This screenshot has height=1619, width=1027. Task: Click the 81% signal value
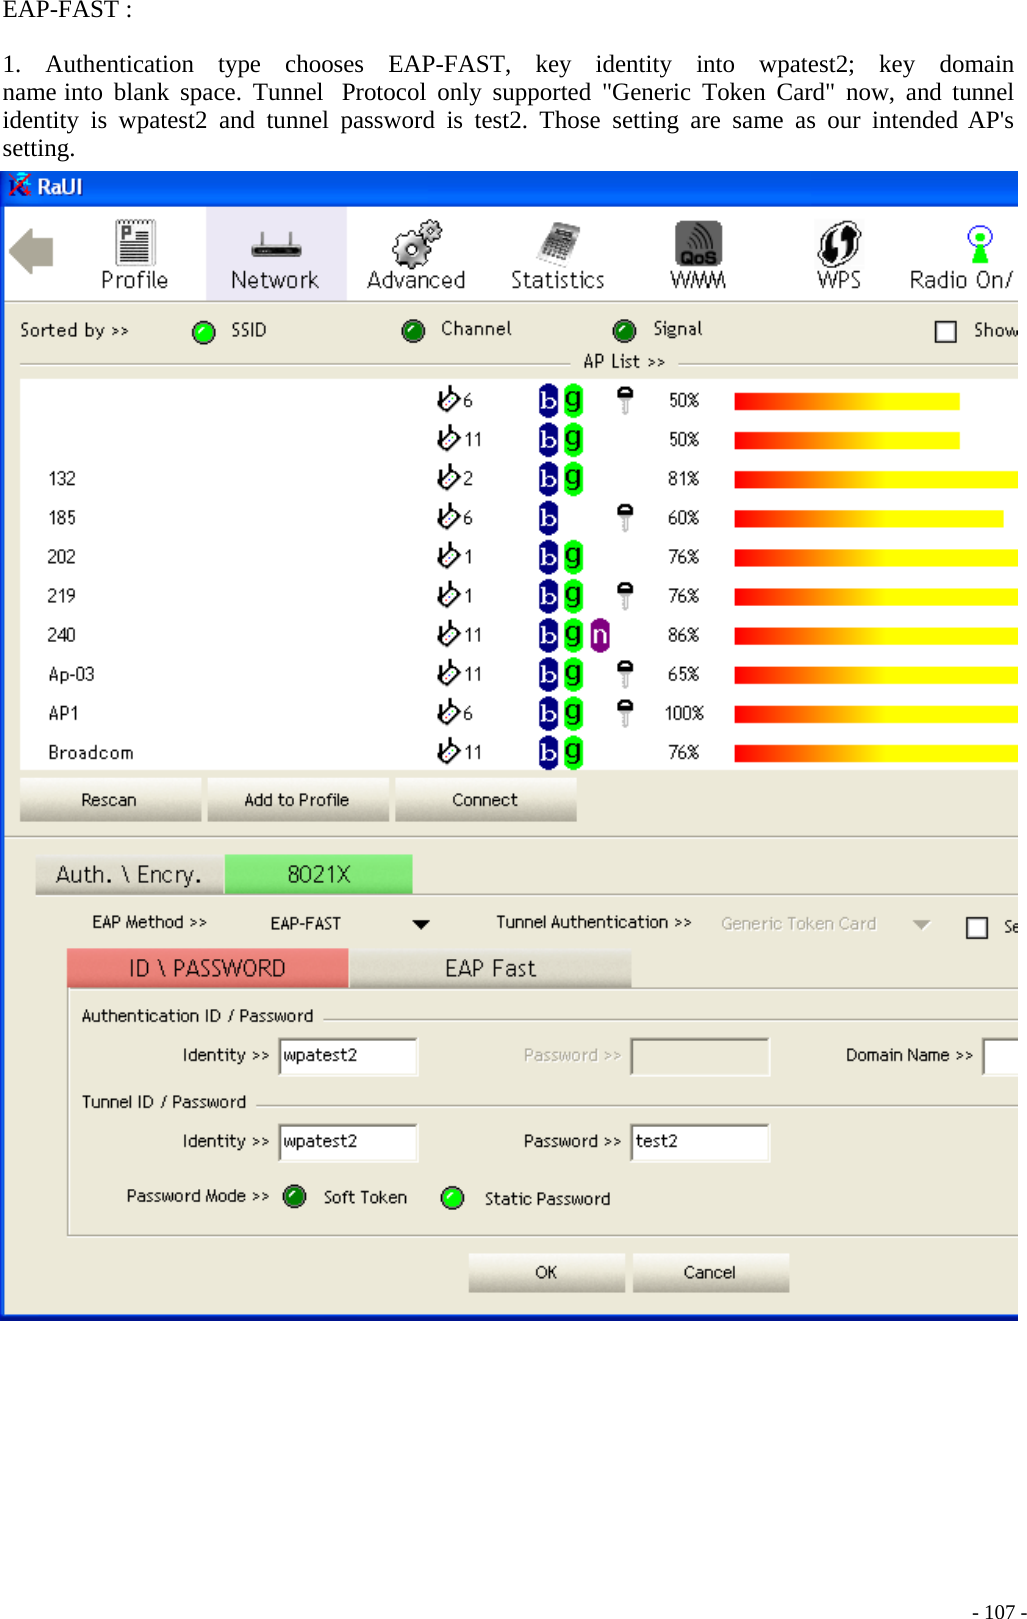coord(684,479)
